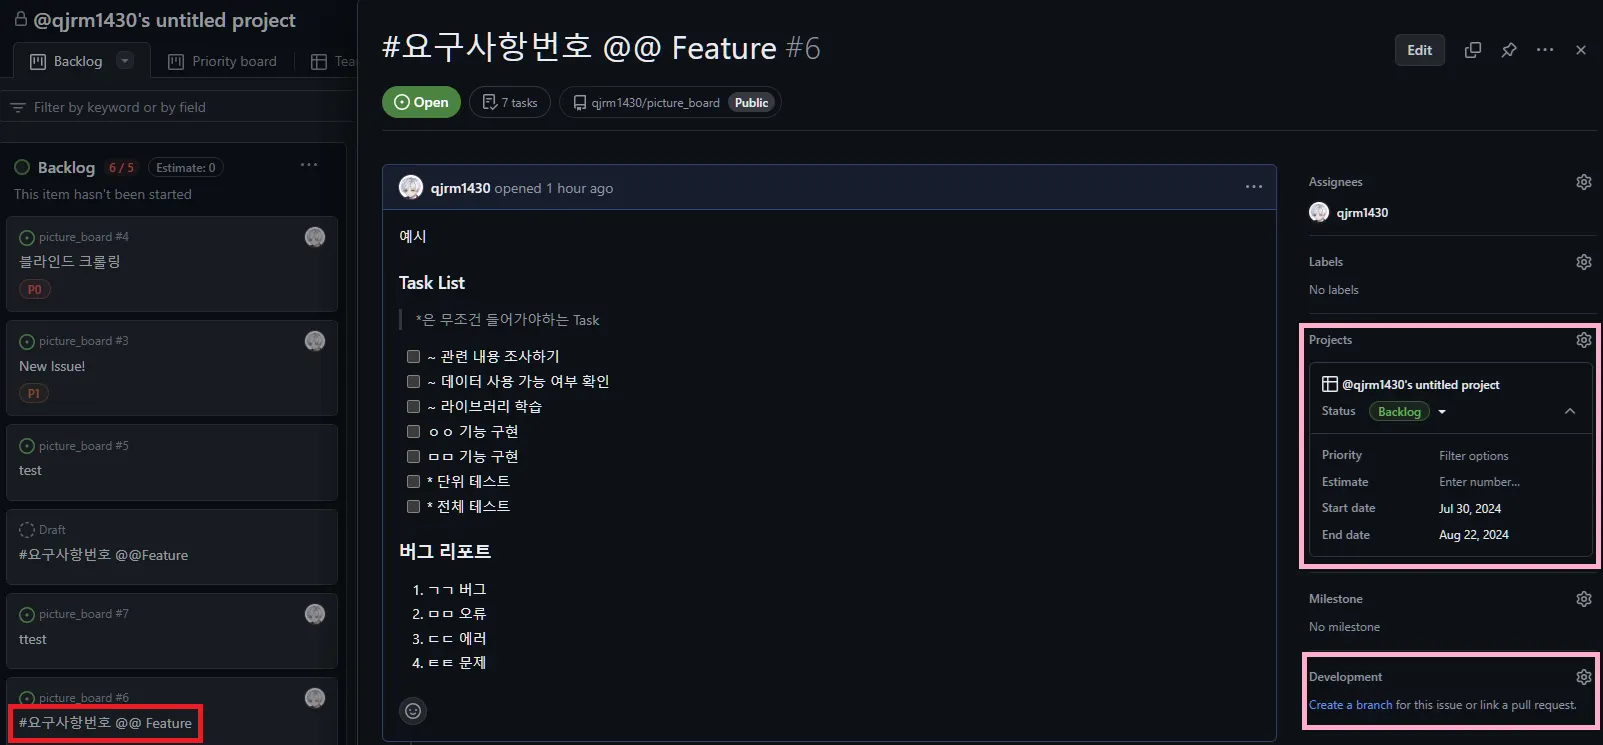Viewport: 1603px width, 745px height.
Task: Switch to the Priority board tab
Action: pyautogui.click(x=222, y=61)
